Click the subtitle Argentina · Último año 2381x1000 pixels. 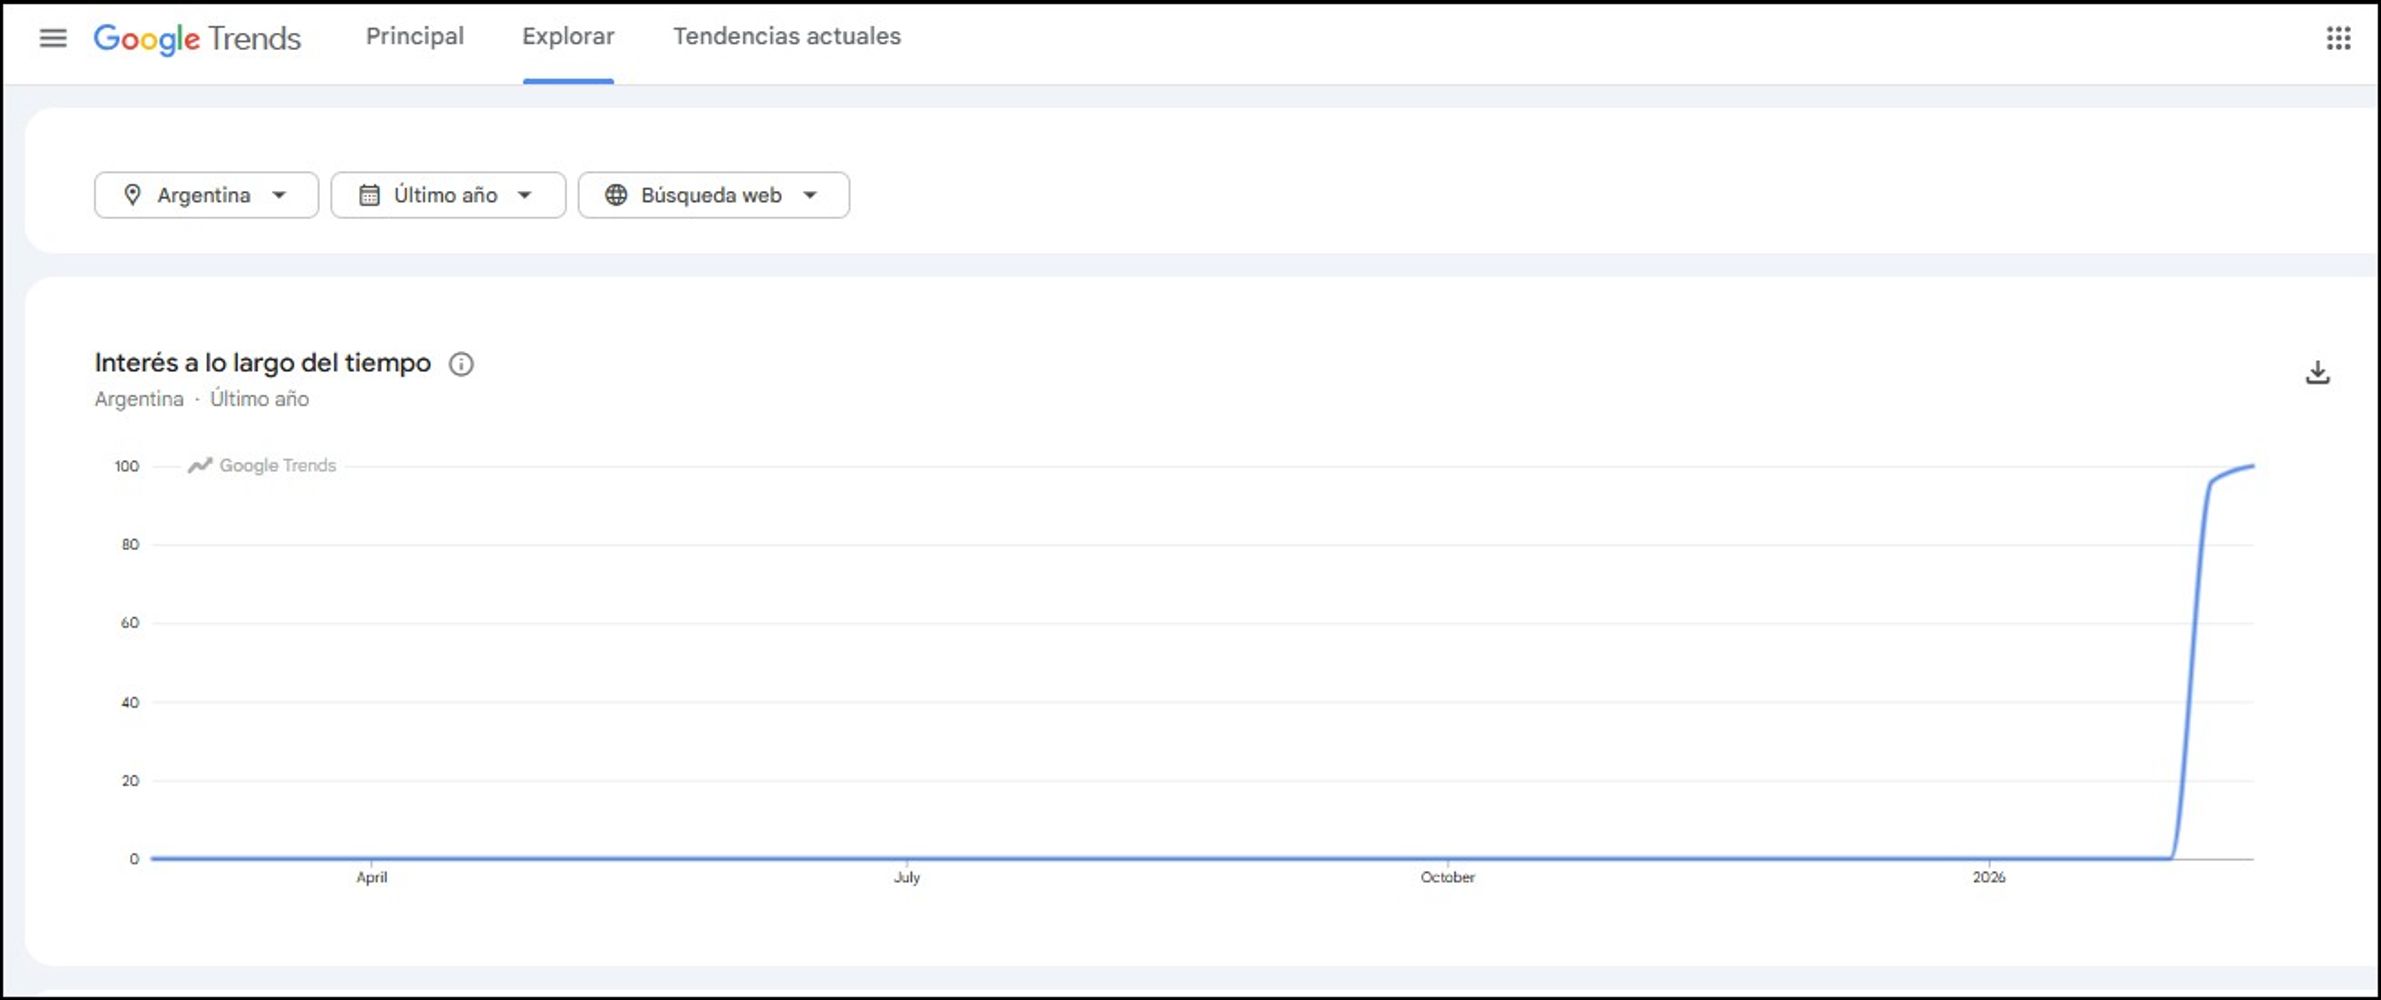click(202, 399)
